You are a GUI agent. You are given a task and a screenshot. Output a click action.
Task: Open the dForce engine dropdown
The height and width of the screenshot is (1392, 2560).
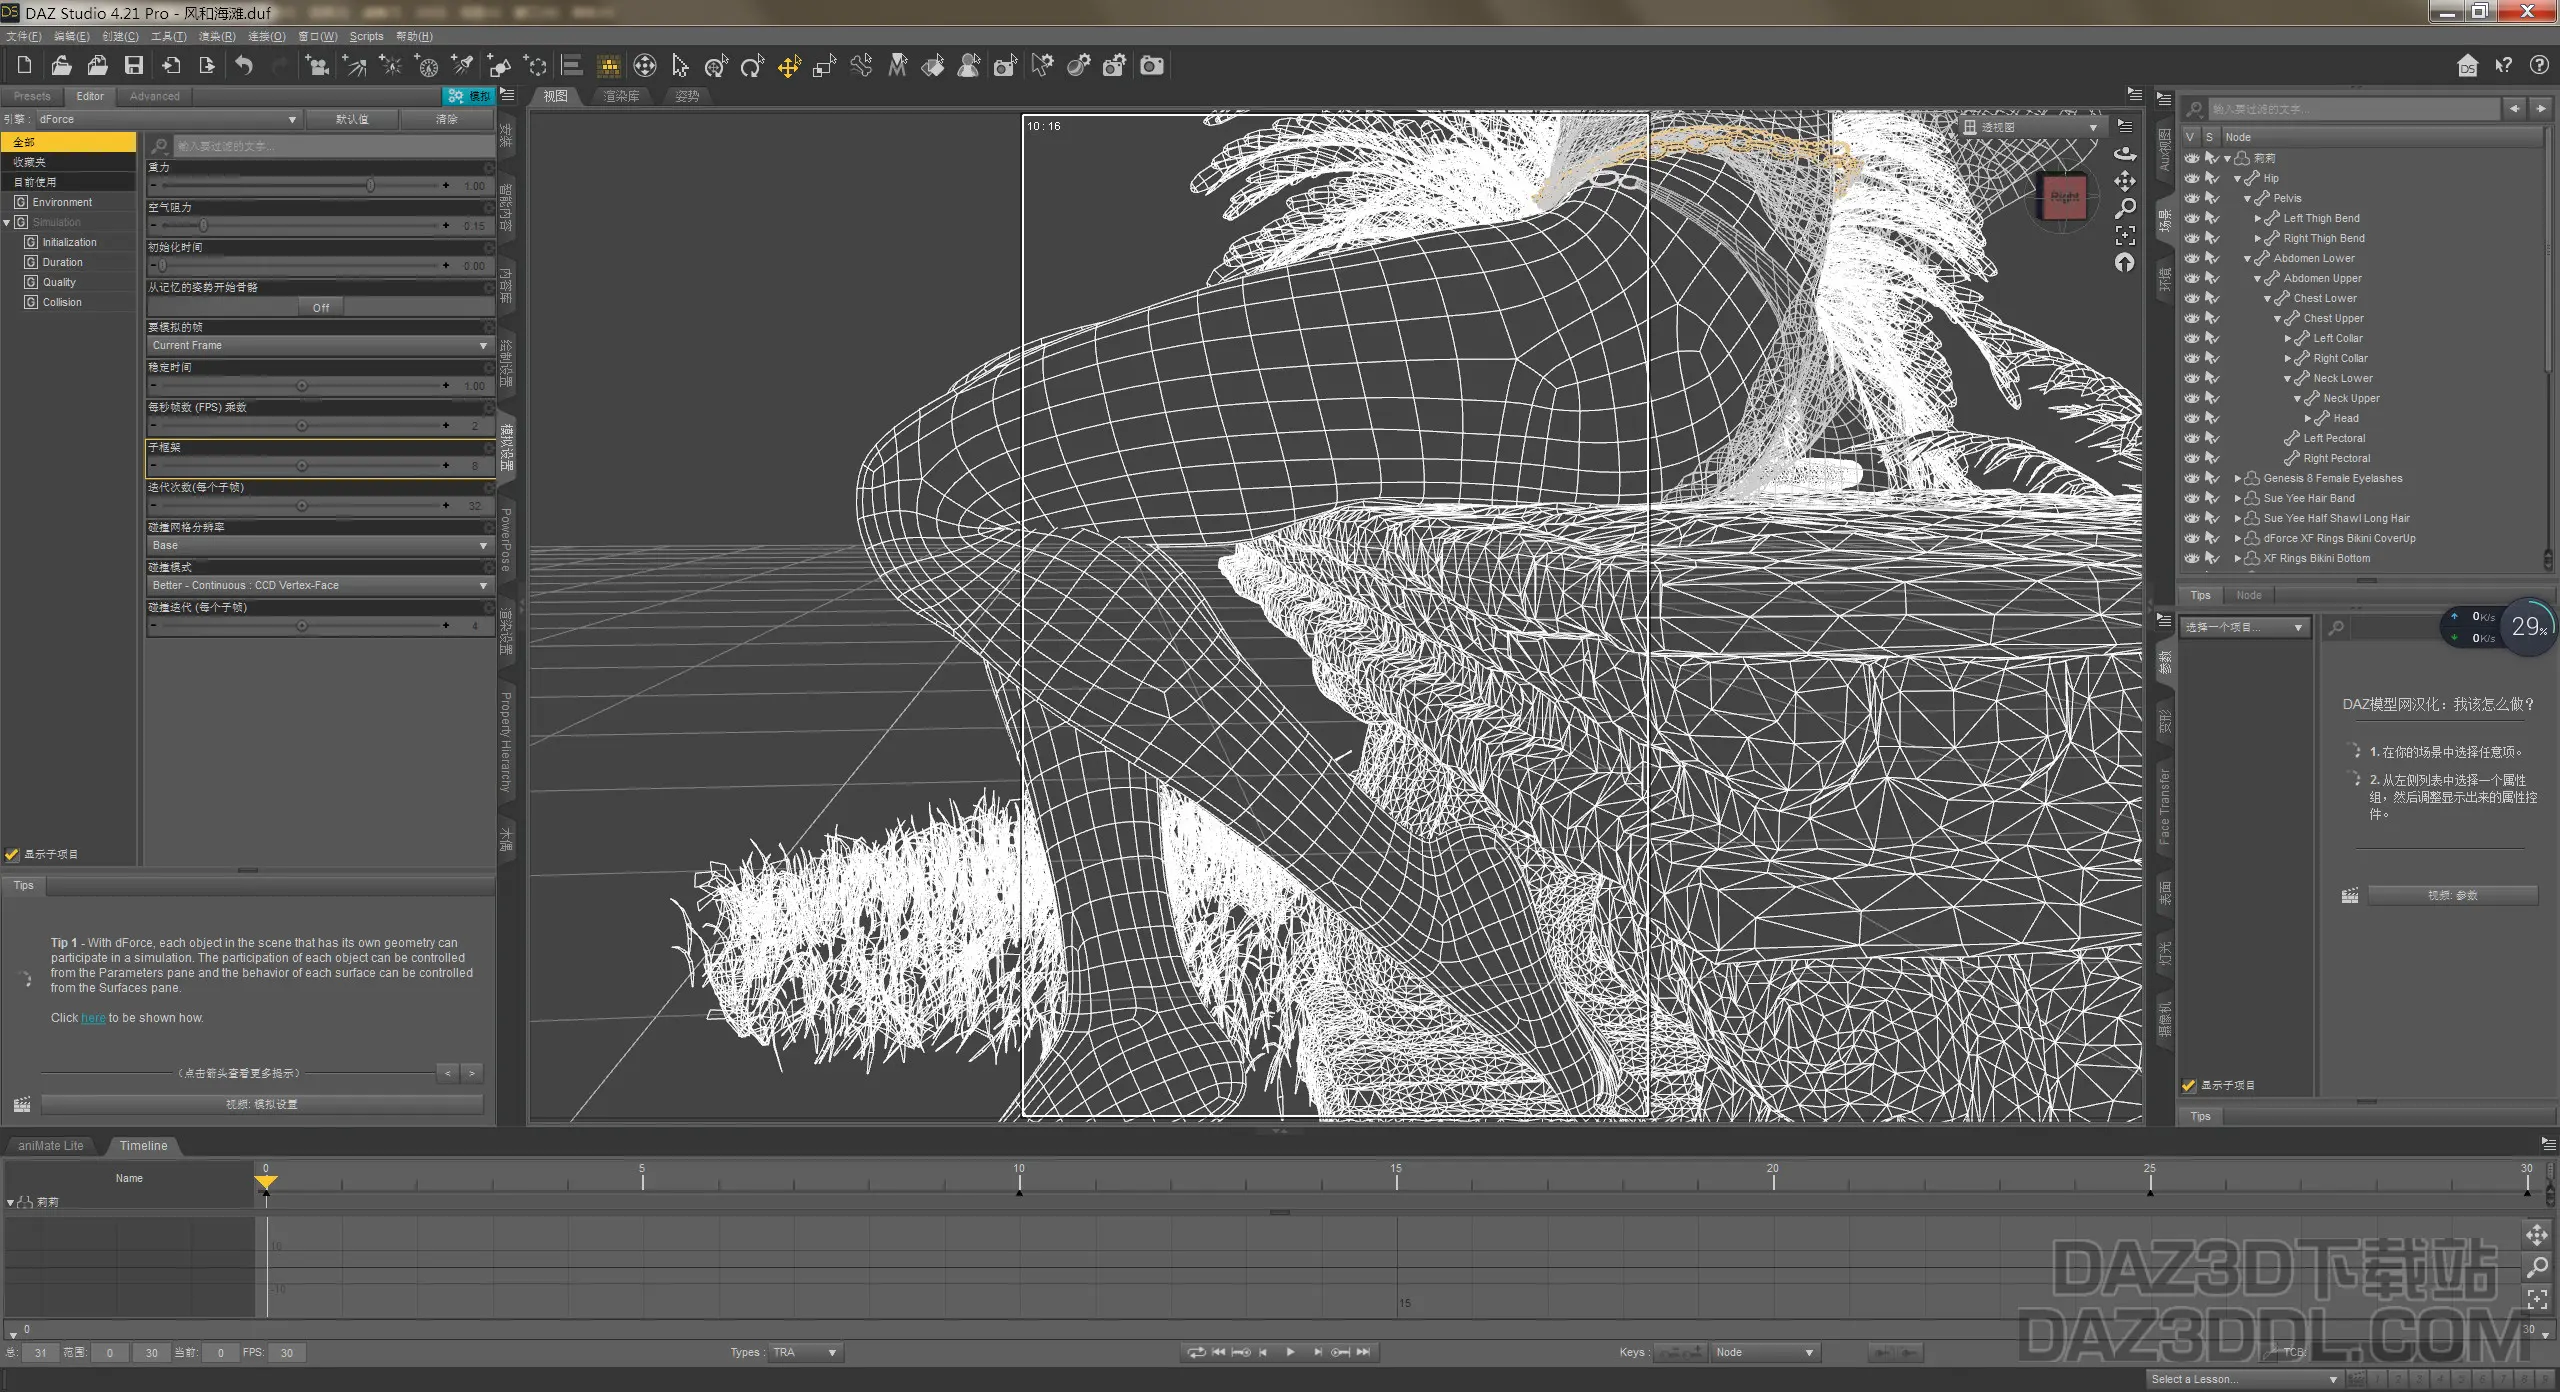tap(168, 119)
